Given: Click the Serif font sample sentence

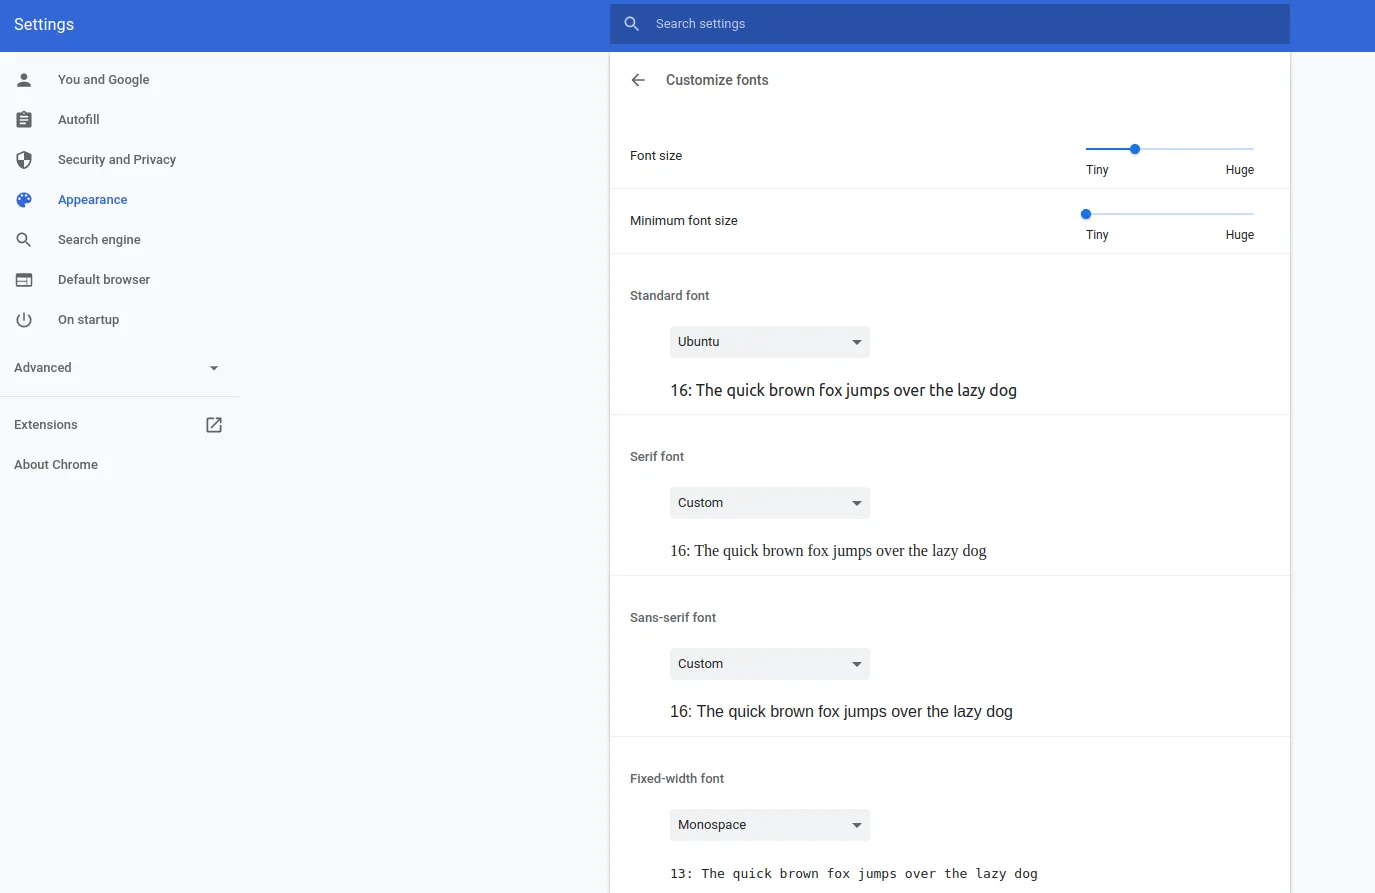Looking at the screenshot, I should click(828, 551).
